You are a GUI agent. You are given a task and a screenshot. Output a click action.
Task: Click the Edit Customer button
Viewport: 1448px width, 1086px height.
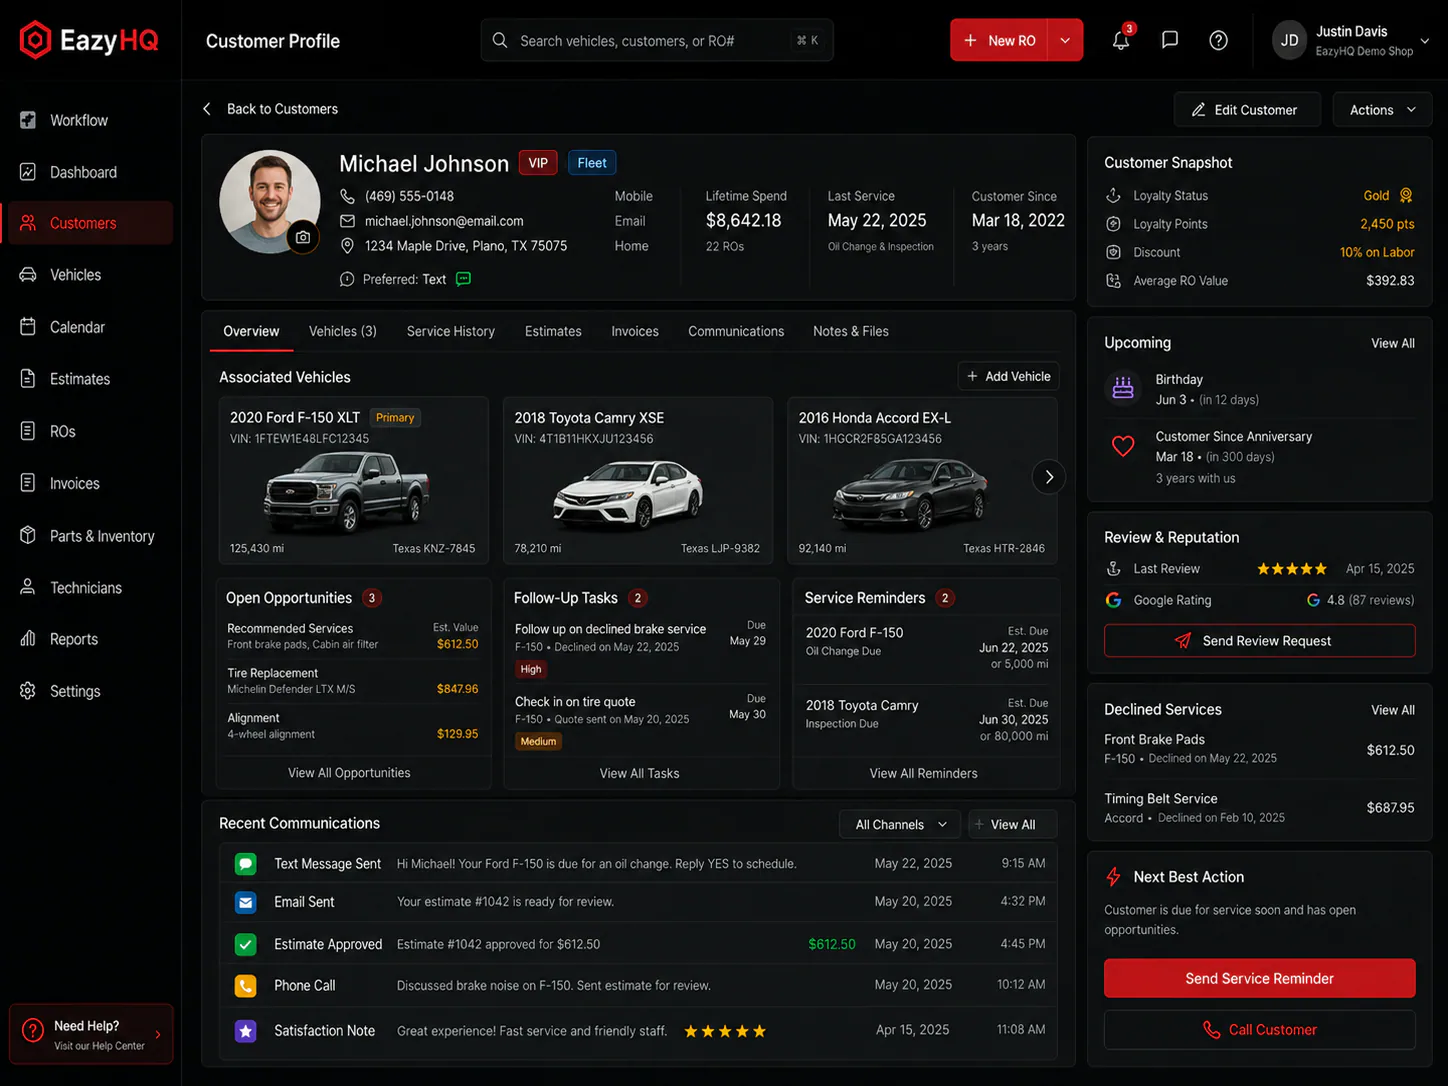tap(1247, 110)
